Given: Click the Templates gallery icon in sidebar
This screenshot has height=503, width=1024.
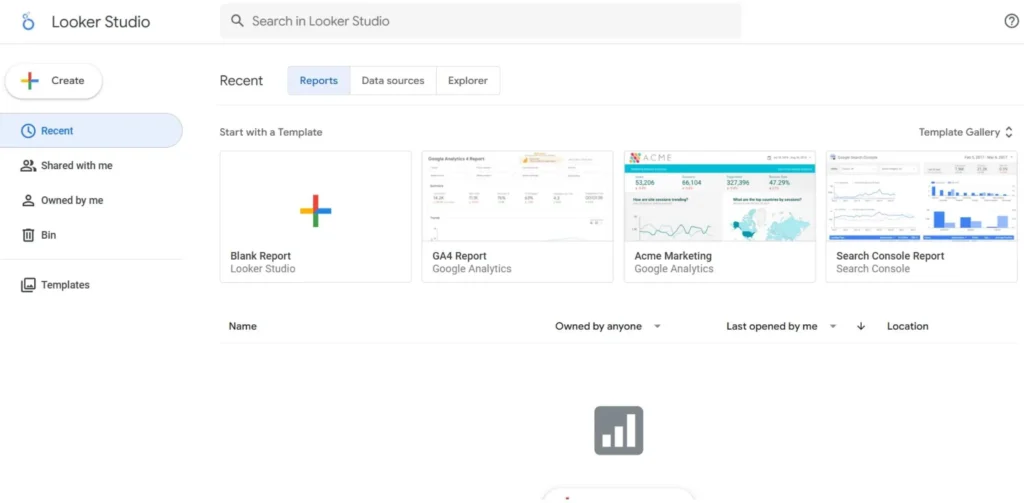Looking at the screenshot, I should click(x=28, y=285).
